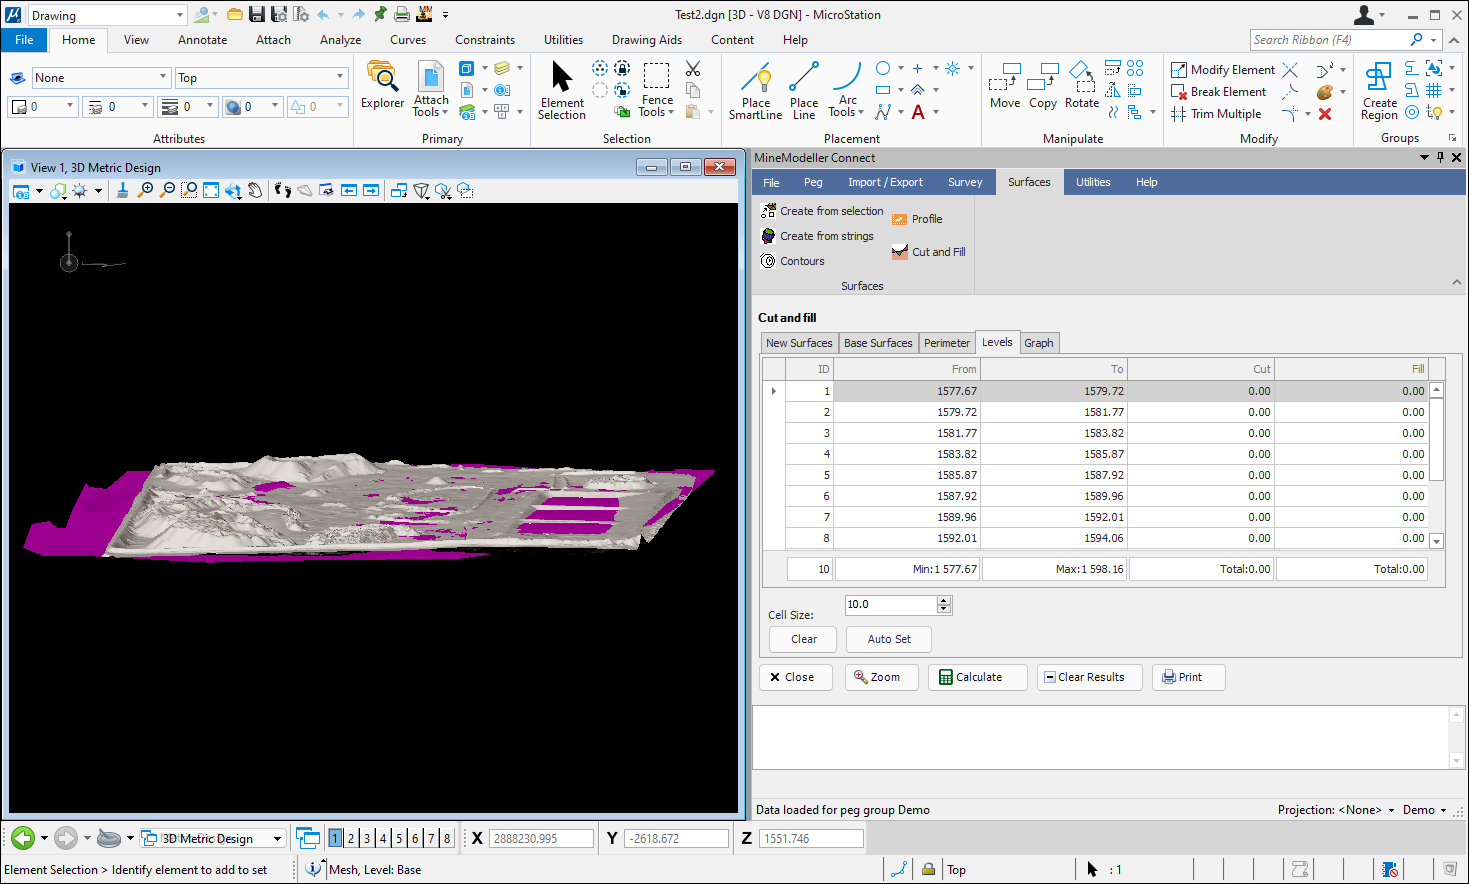This screenshot has height=884, width=1469.
Task: Toggle view 1 button in view group
Action: pos(335,838)
